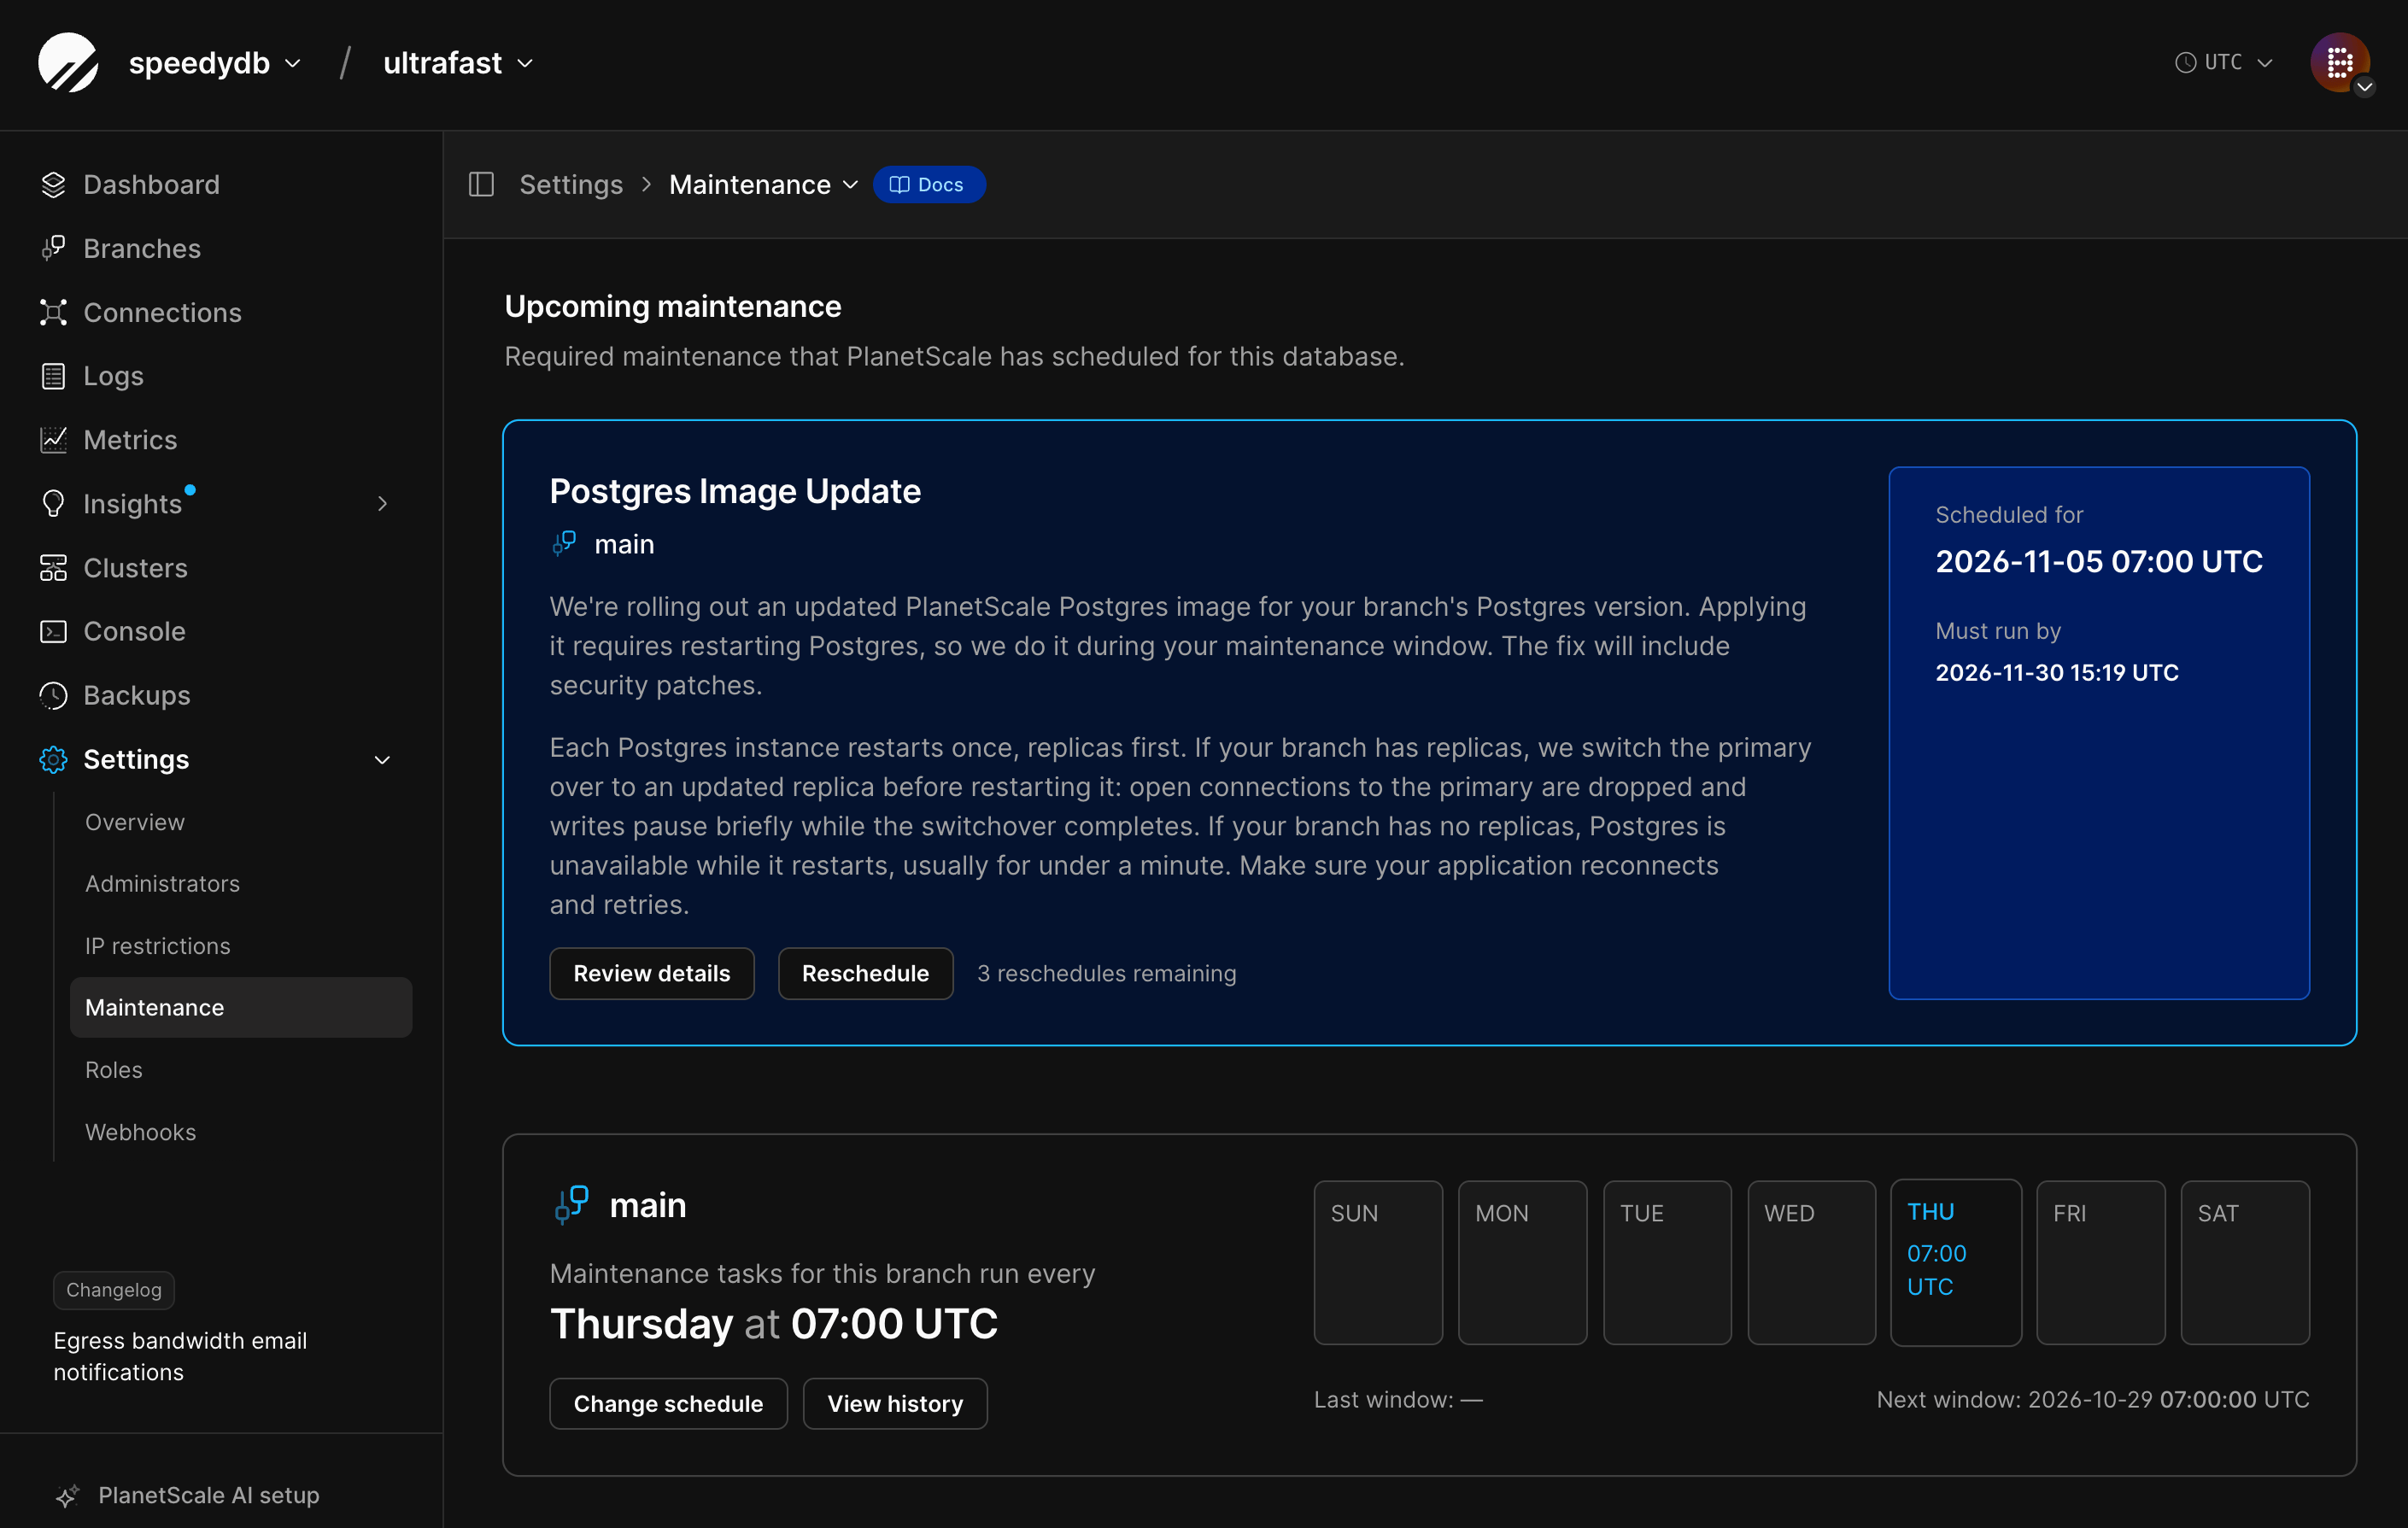This screenshot has width=2408, height=1528.
Task: Click the Connections icon in sidebar
Action: (53, 312)
